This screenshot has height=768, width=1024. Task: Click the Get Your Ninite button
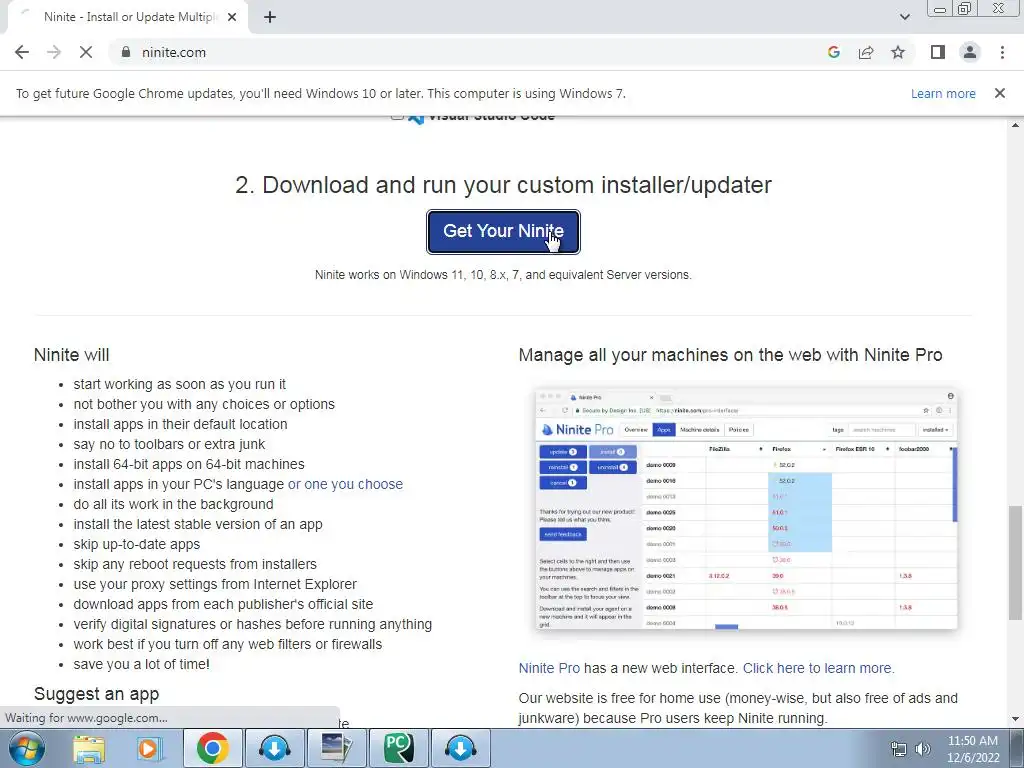click(x=503, y=231)
